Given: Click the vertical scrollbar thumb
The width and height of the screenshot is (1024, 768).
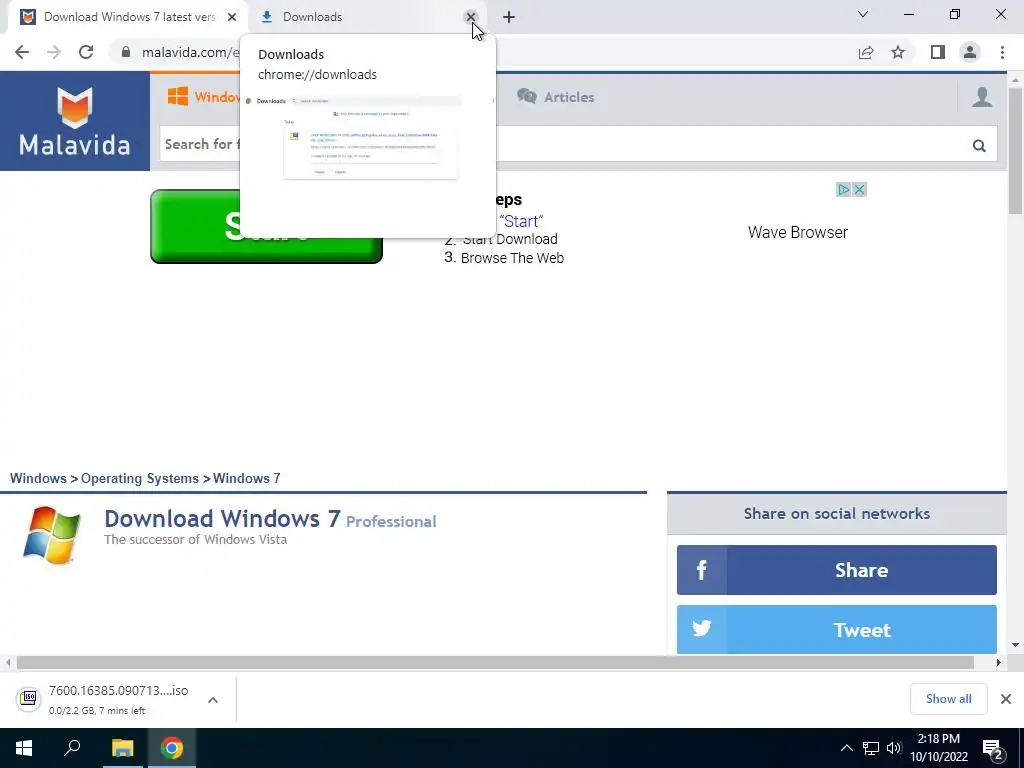Looking at the screenshot, I should pos(1015,150).
